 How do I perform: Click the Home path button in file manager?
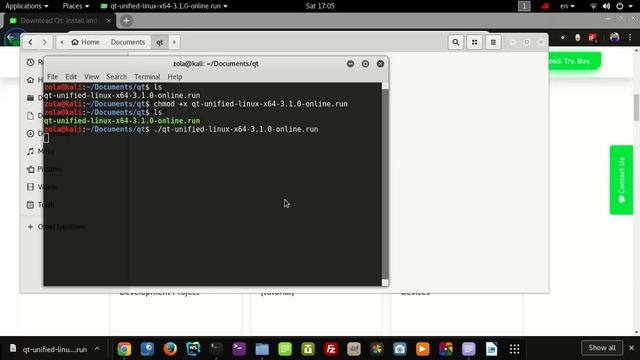click(85, 42)
